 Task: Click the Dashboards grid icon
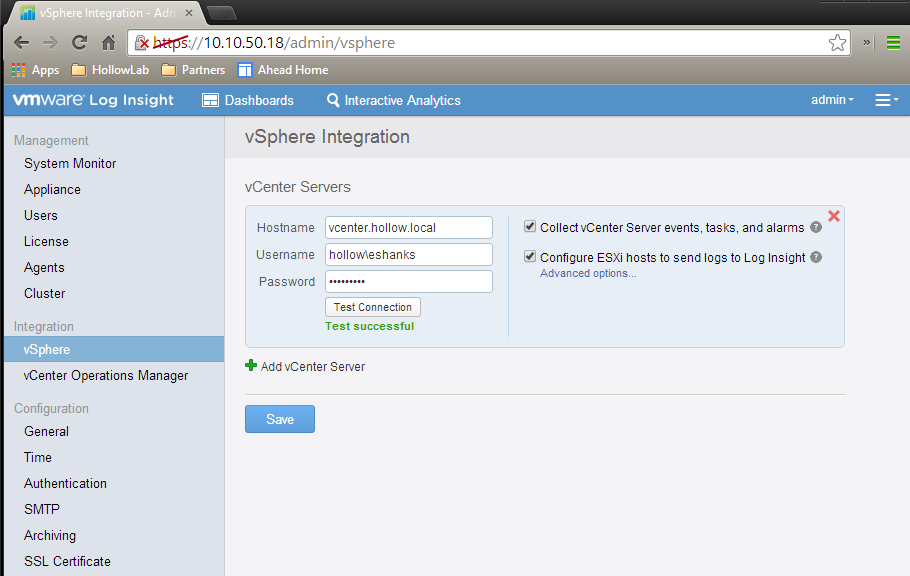[210, 100]
